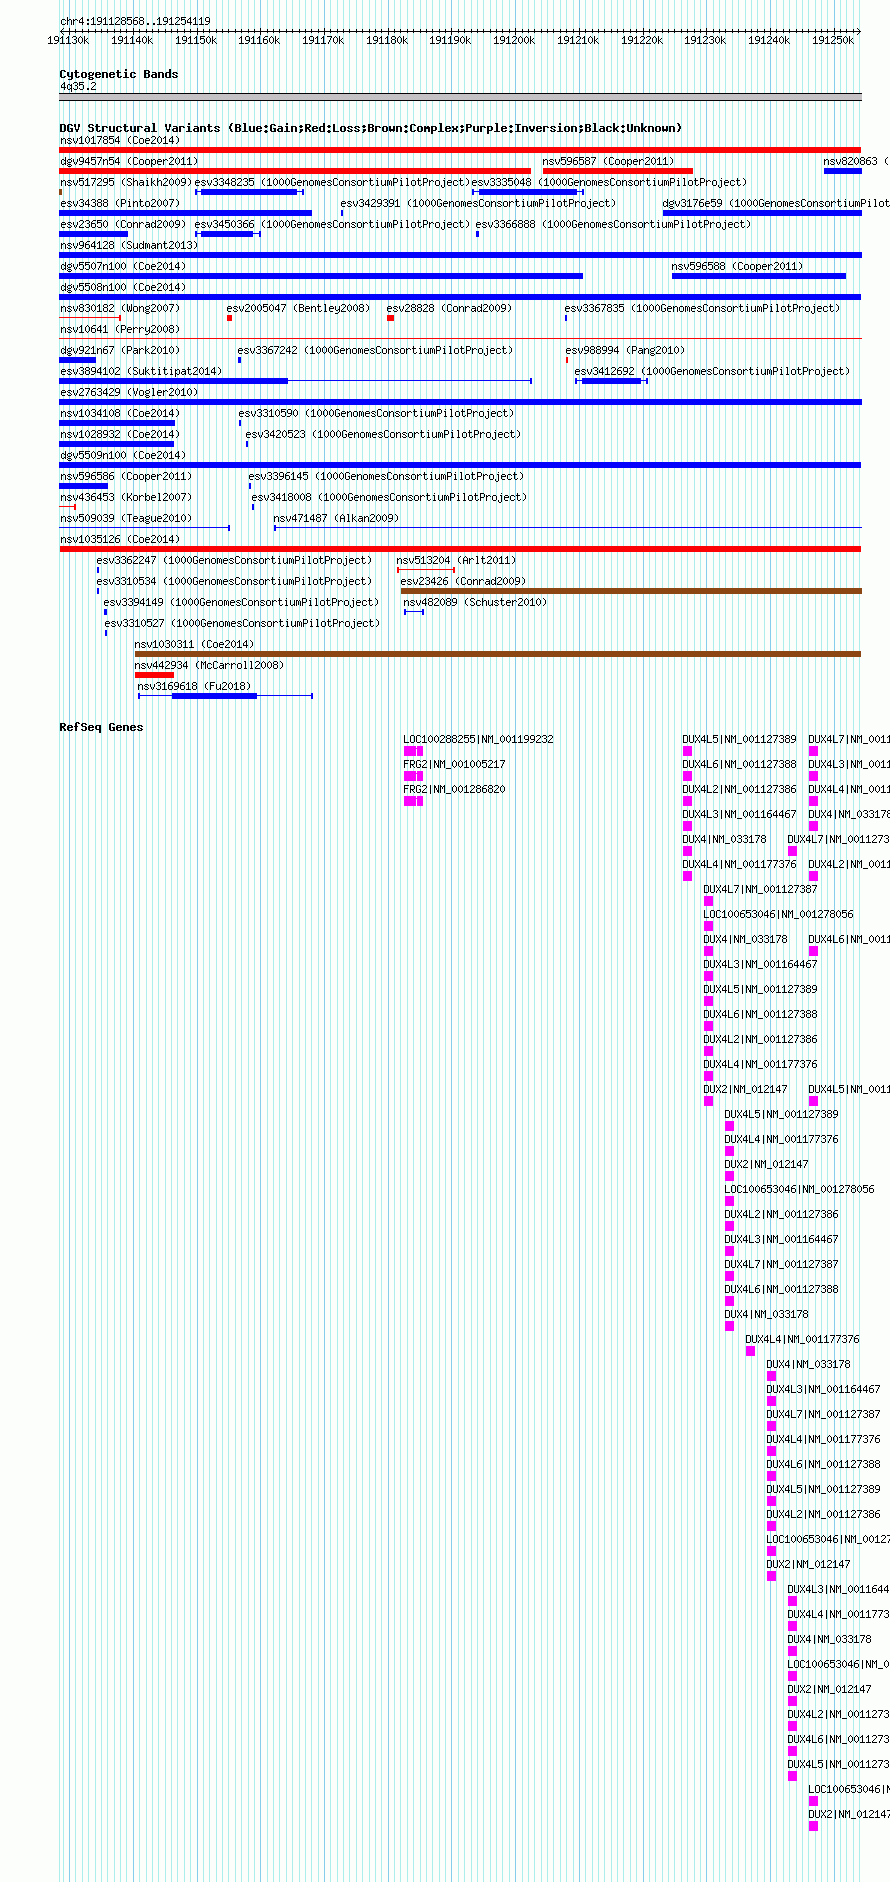
Task: Select the RefSeq Genes track heading
Action: coord(101,727)
